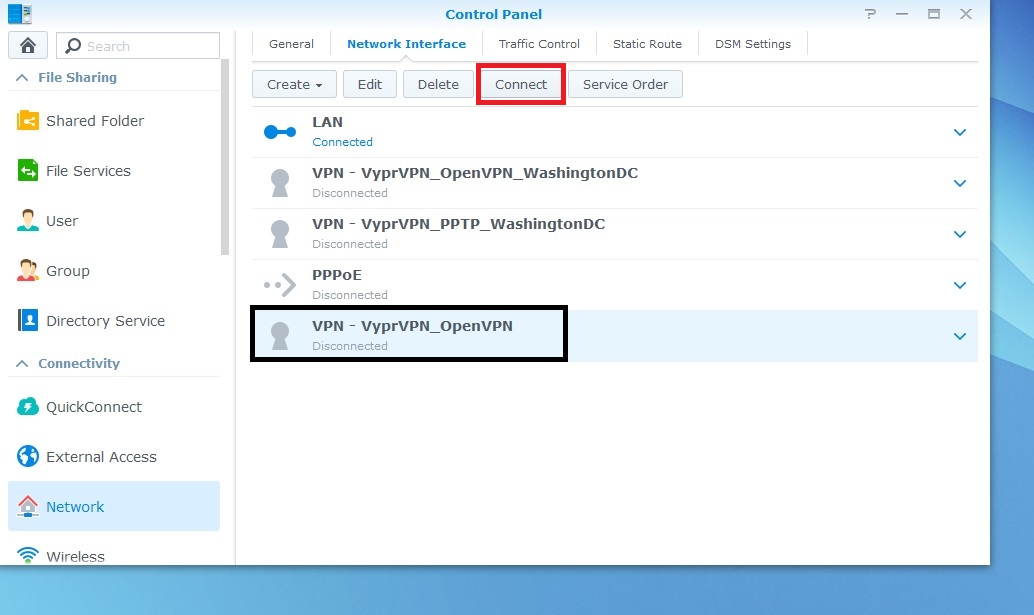Open Directory Service settings

[27, 320]
